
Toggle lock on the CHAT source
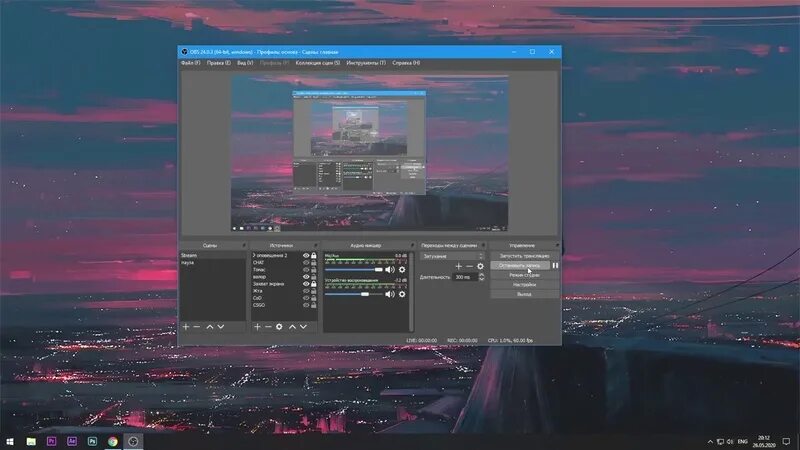pyautogui.click(x=314, y=262)
